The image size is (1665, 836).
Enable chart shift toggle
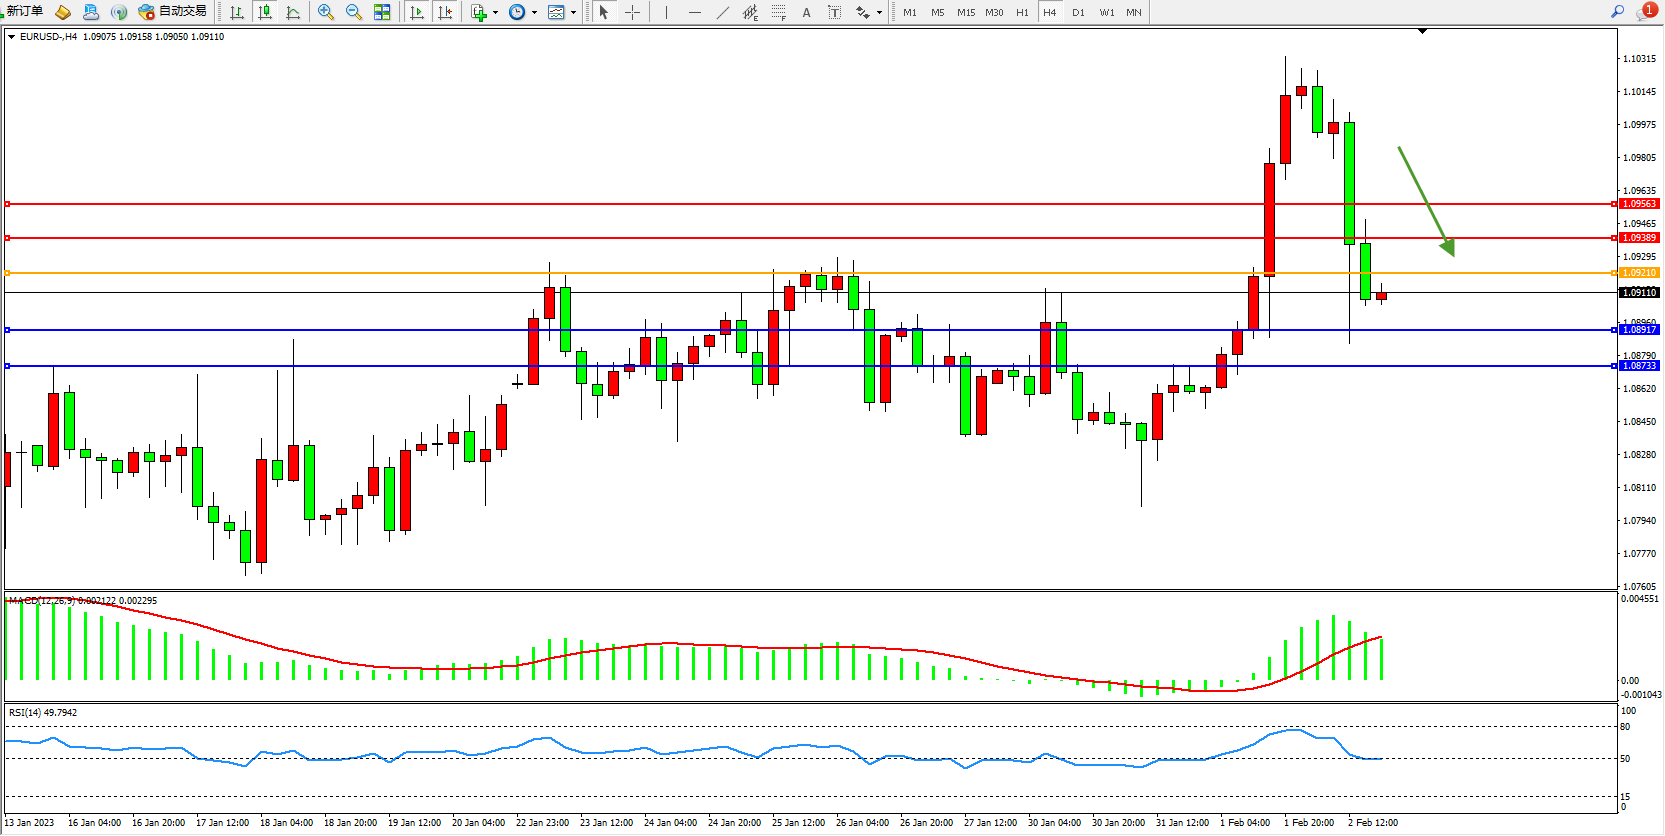click(445, 12)
